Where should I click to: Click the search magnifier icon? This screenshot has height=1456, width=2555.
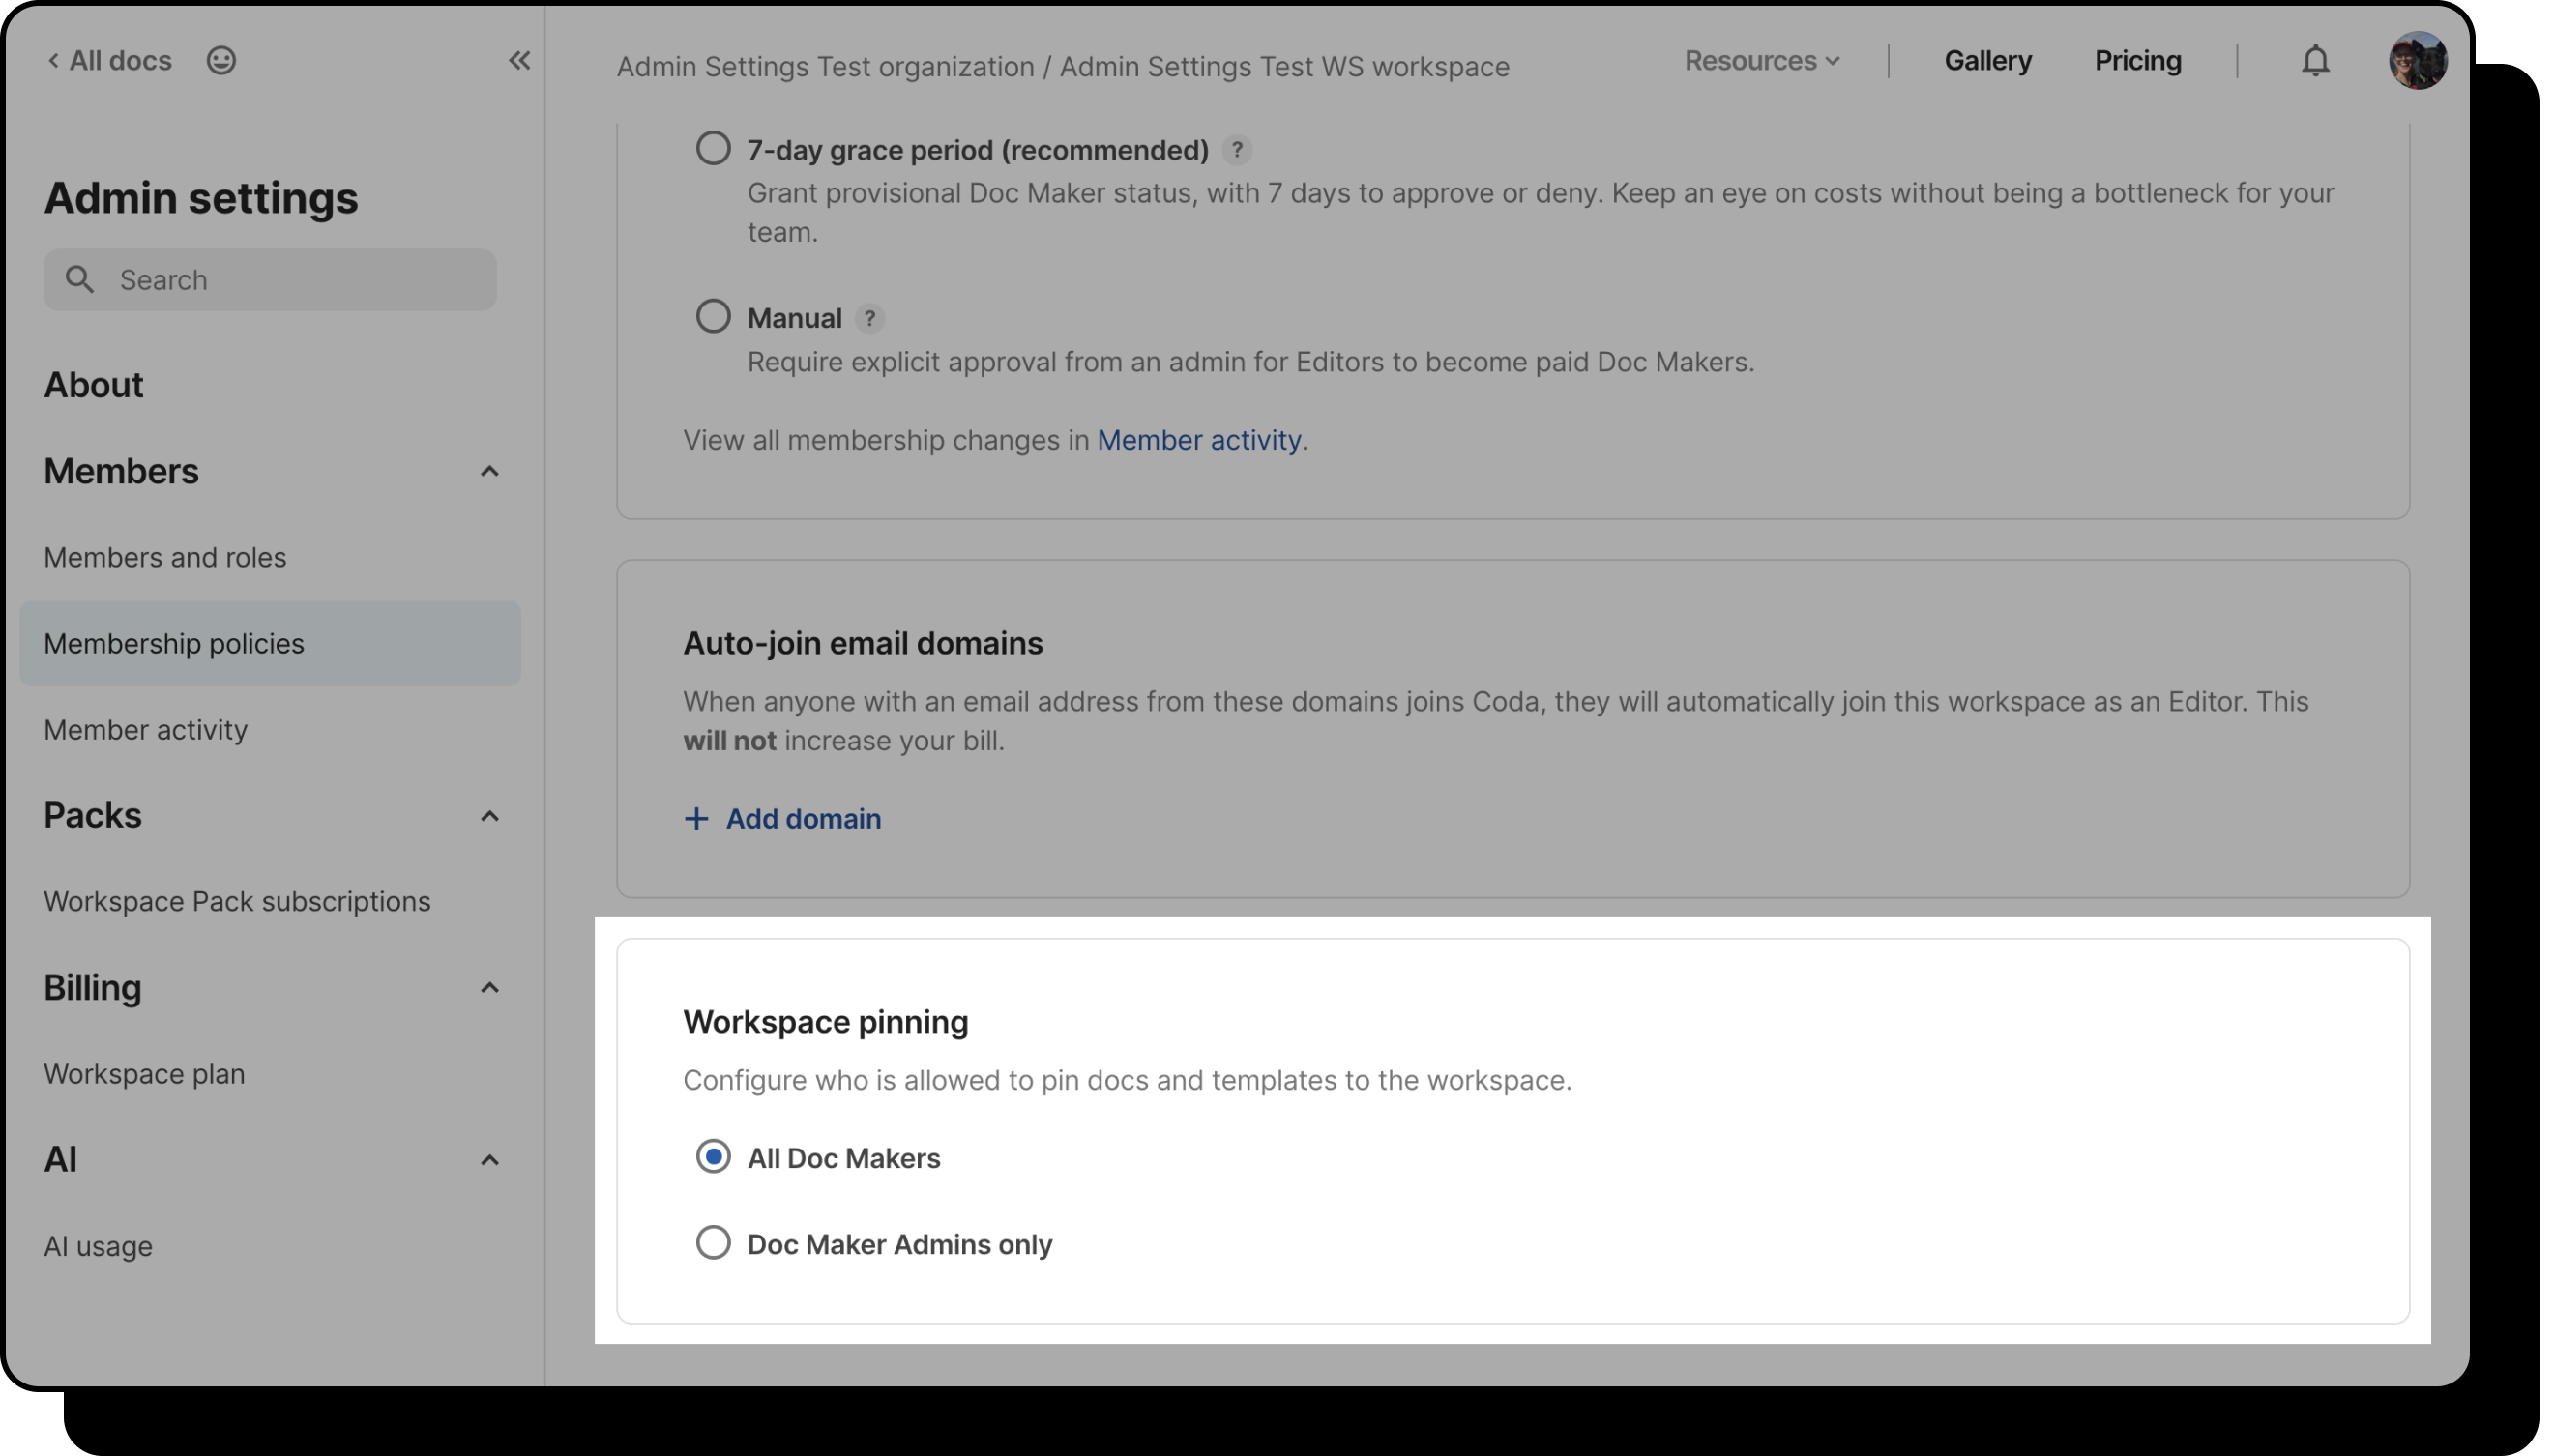(x=80, y=280)
